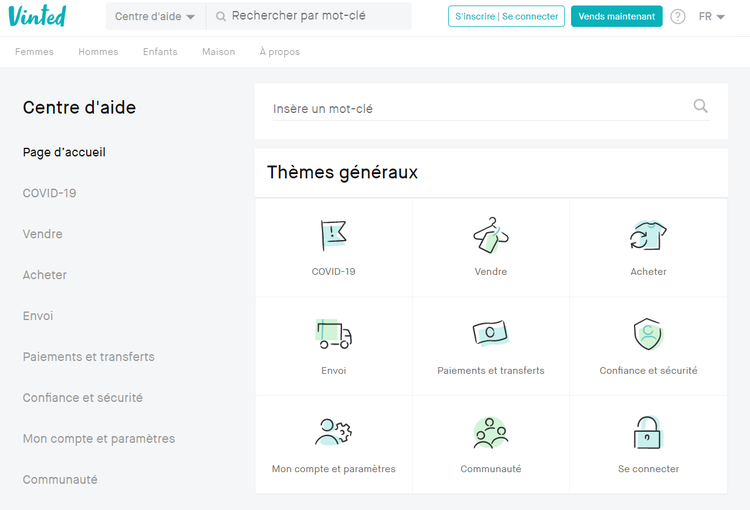Open the Centre d'aide dropdown

coord(155,16)
